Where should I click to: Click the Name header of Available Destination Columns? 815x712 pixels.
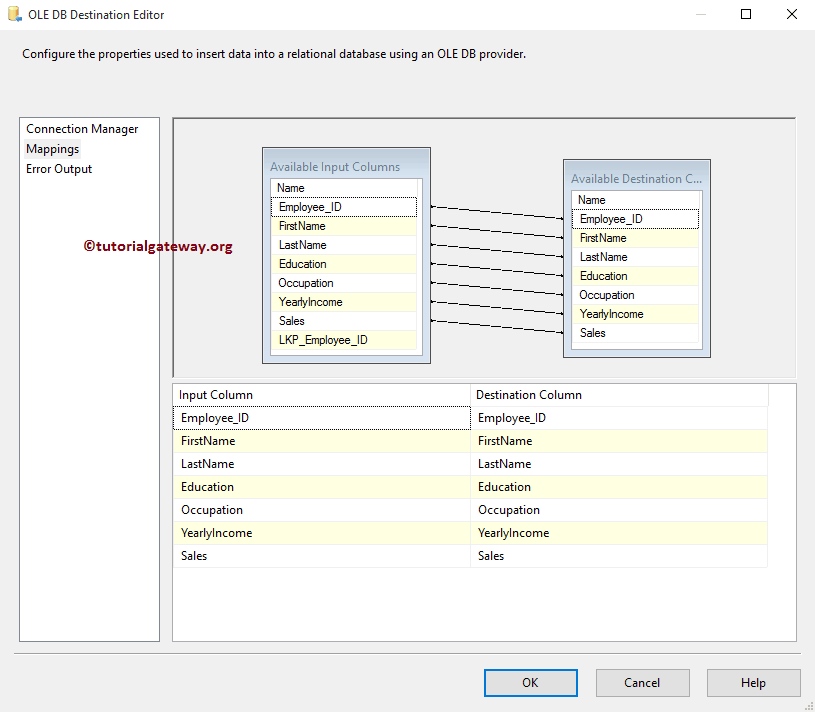636,199
